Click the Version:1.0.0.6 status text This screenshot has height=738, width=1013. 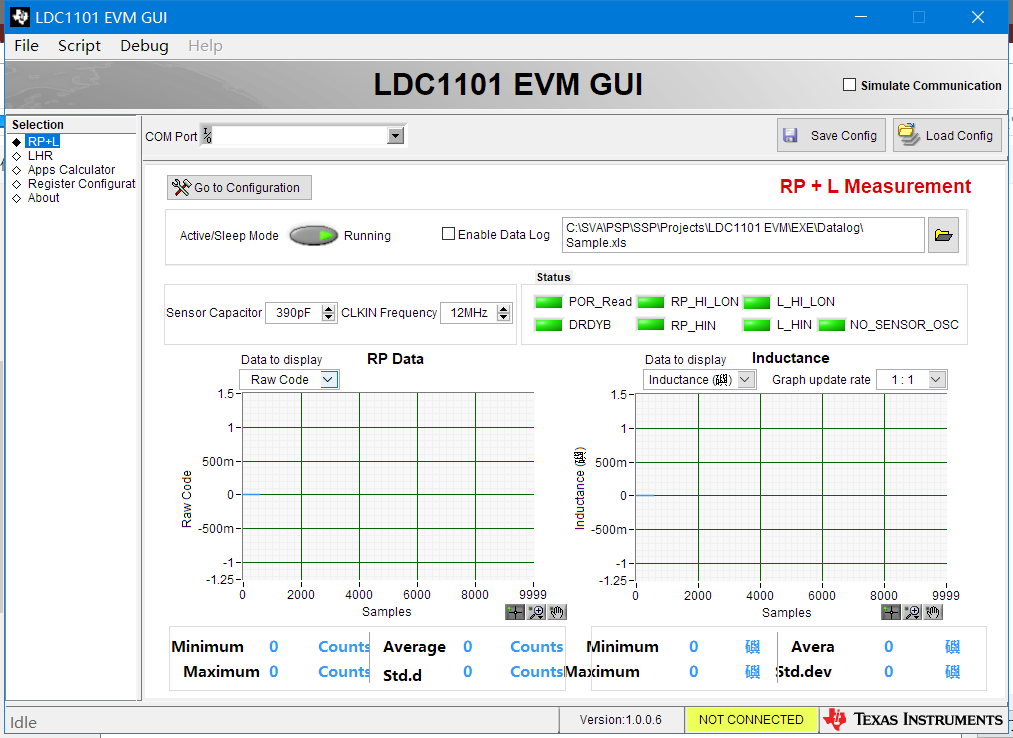[x=620, y=719]
